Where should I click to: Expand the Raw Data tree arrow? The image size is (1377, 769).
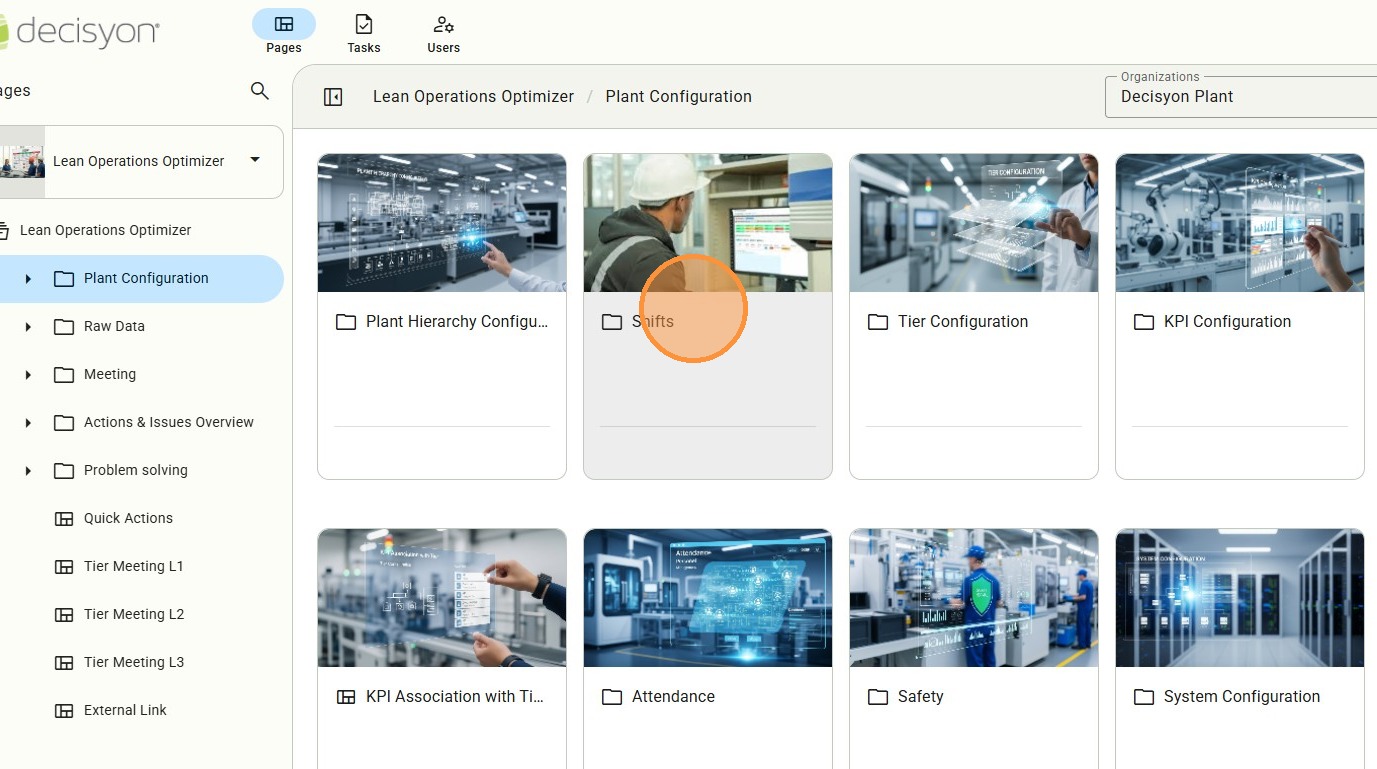[x=28, y=327]
